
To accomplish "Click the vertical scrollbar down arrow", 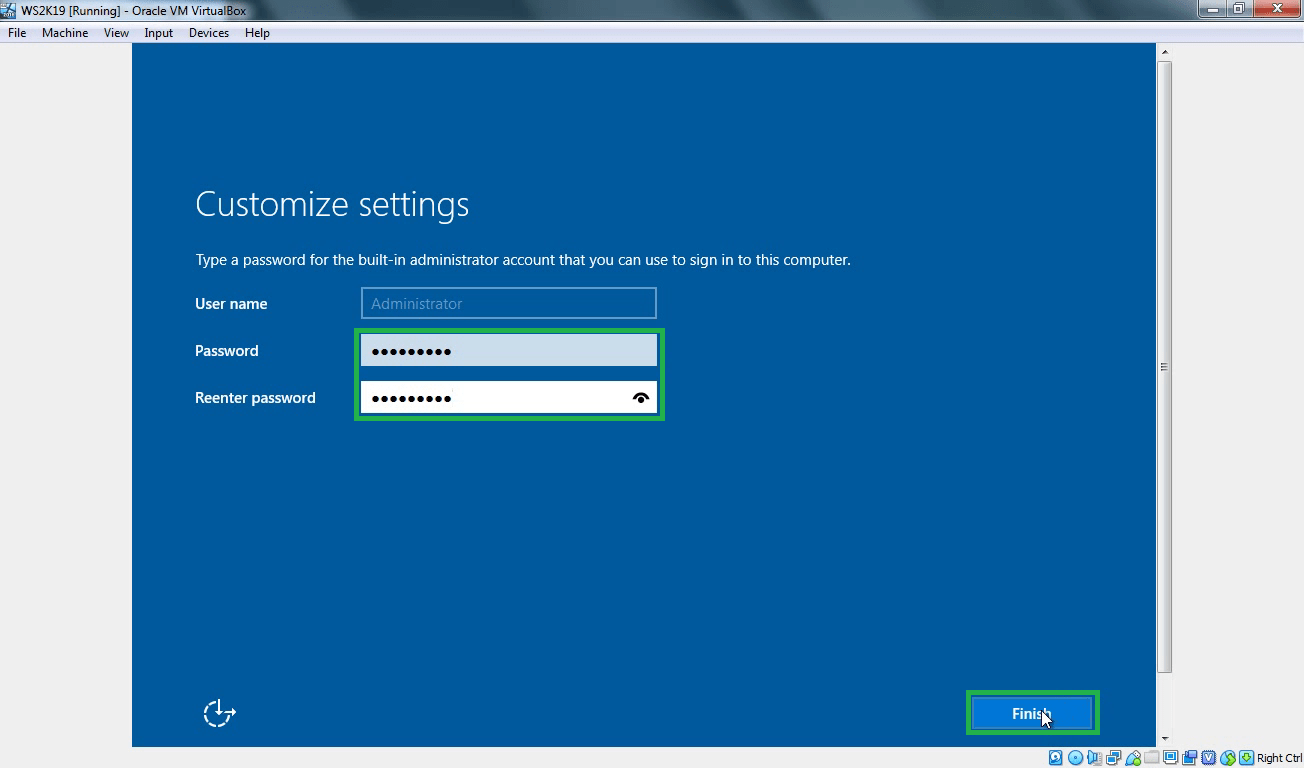I will point(1164,739).
